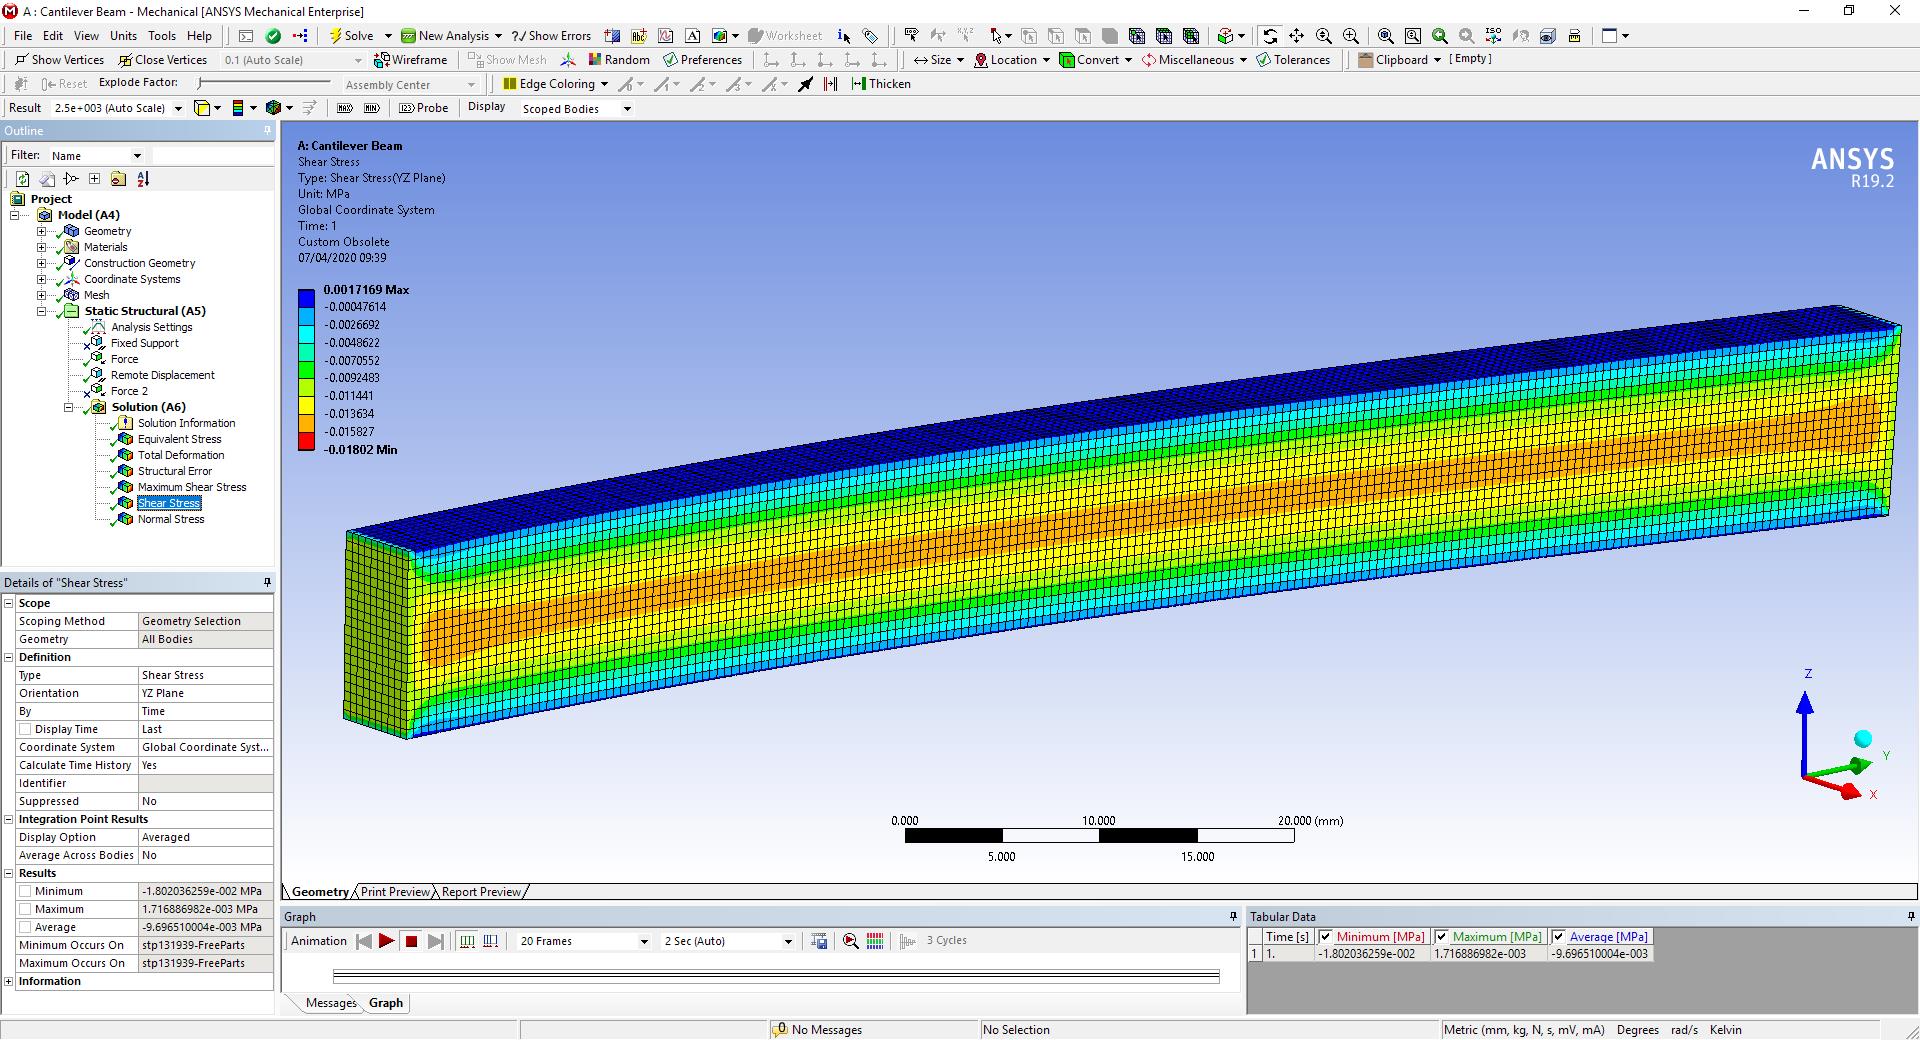1920x1040 pixels.
Task: Click the Explode Factor slider
Action: point(265,83)
